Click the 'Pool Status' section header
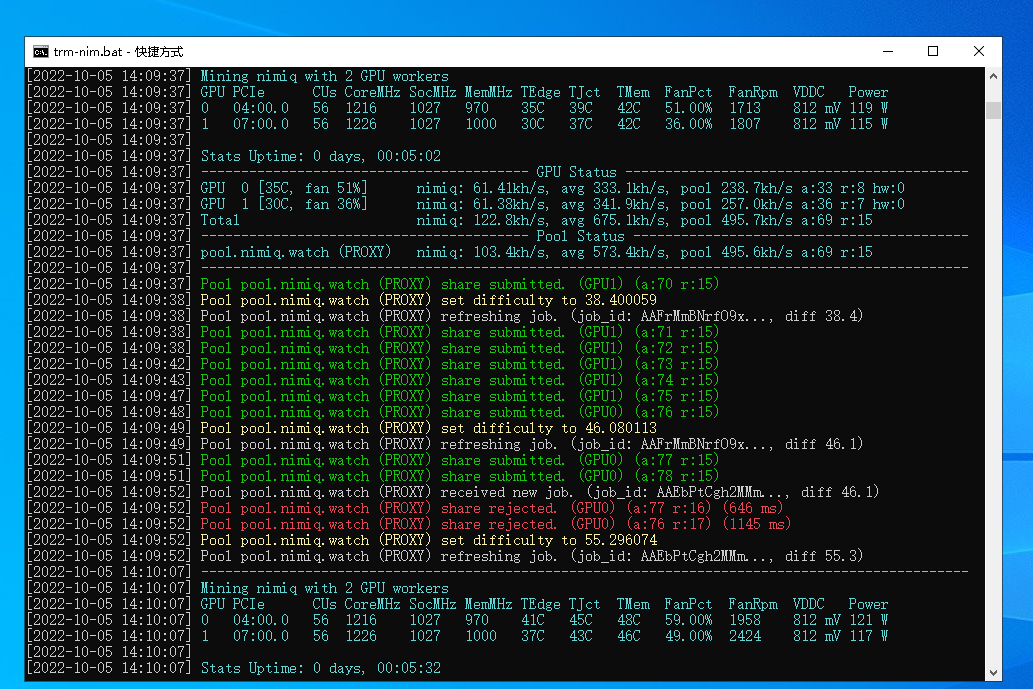The image size is (1033, 689). click(x=580, y=236)
